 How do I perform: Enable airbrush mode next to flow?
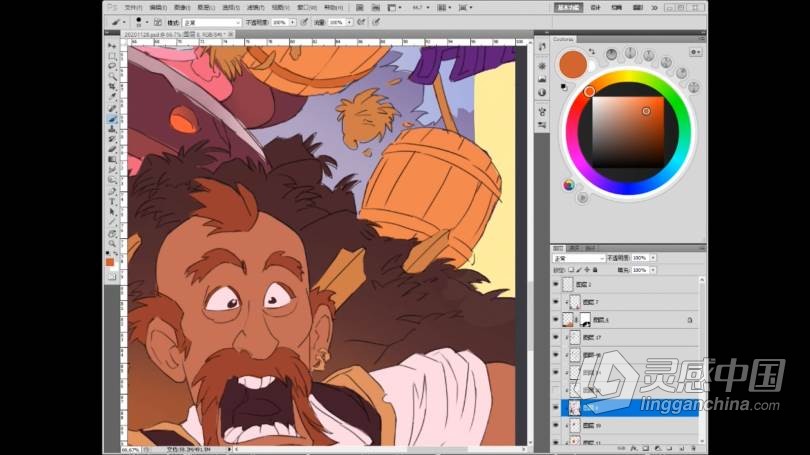click(x=361, y=22)
